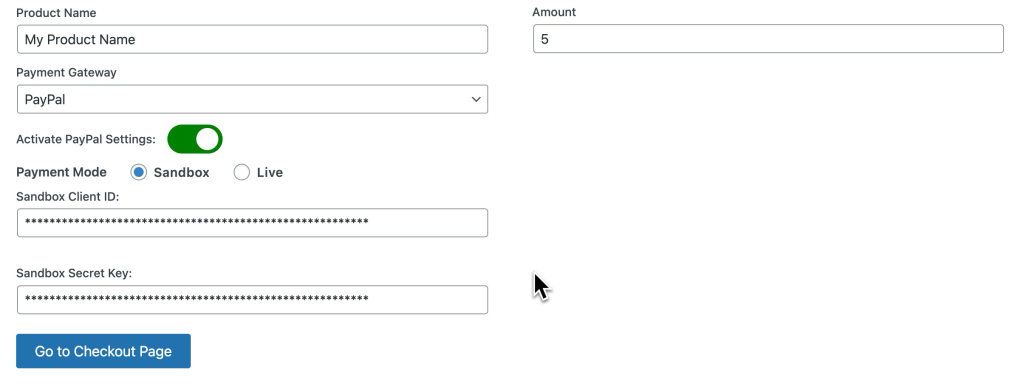Click the "Amount" label text
1024x387 pixels.
(x=554, y=12)
